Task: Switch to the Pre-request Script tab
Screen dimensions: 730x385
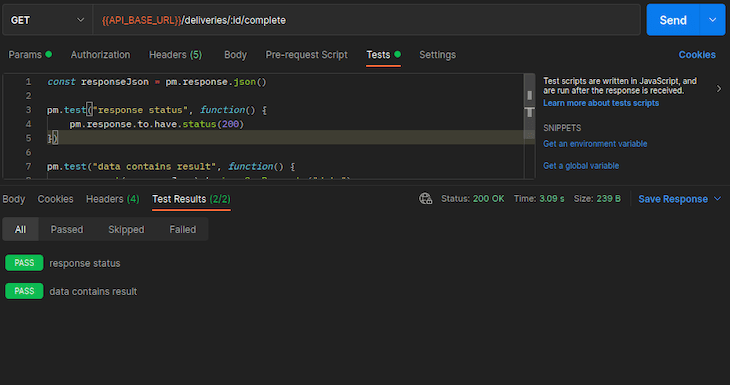Action: click(x=306, y=55)
